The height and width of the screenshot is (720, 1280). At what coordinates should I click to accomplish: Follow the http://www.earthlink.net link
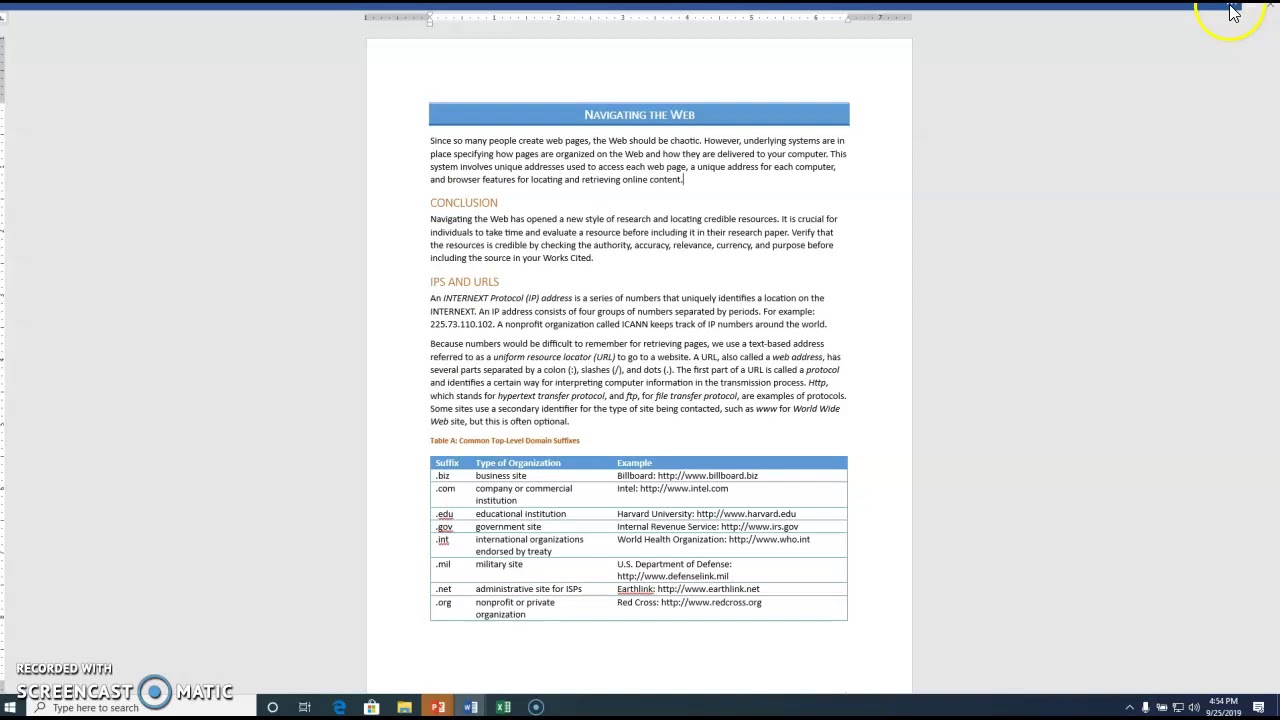(708, 589)
